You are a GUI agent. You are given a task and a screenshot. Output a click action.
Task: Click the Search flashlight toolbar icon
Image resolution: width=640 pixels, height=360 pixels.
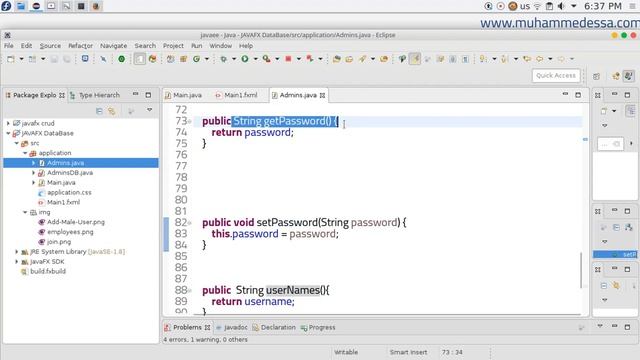click(x=362, y=59)
